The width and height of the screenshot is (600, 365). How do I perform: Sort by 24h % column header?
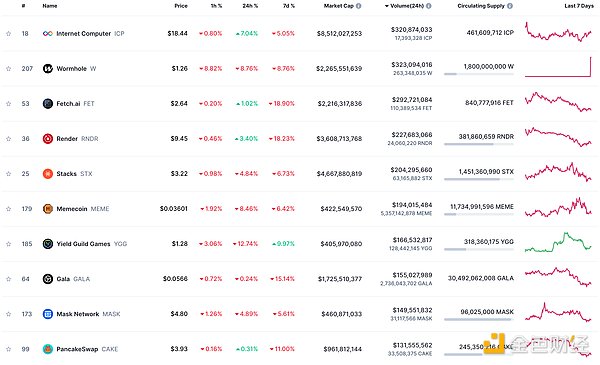(x=250, y=6)
